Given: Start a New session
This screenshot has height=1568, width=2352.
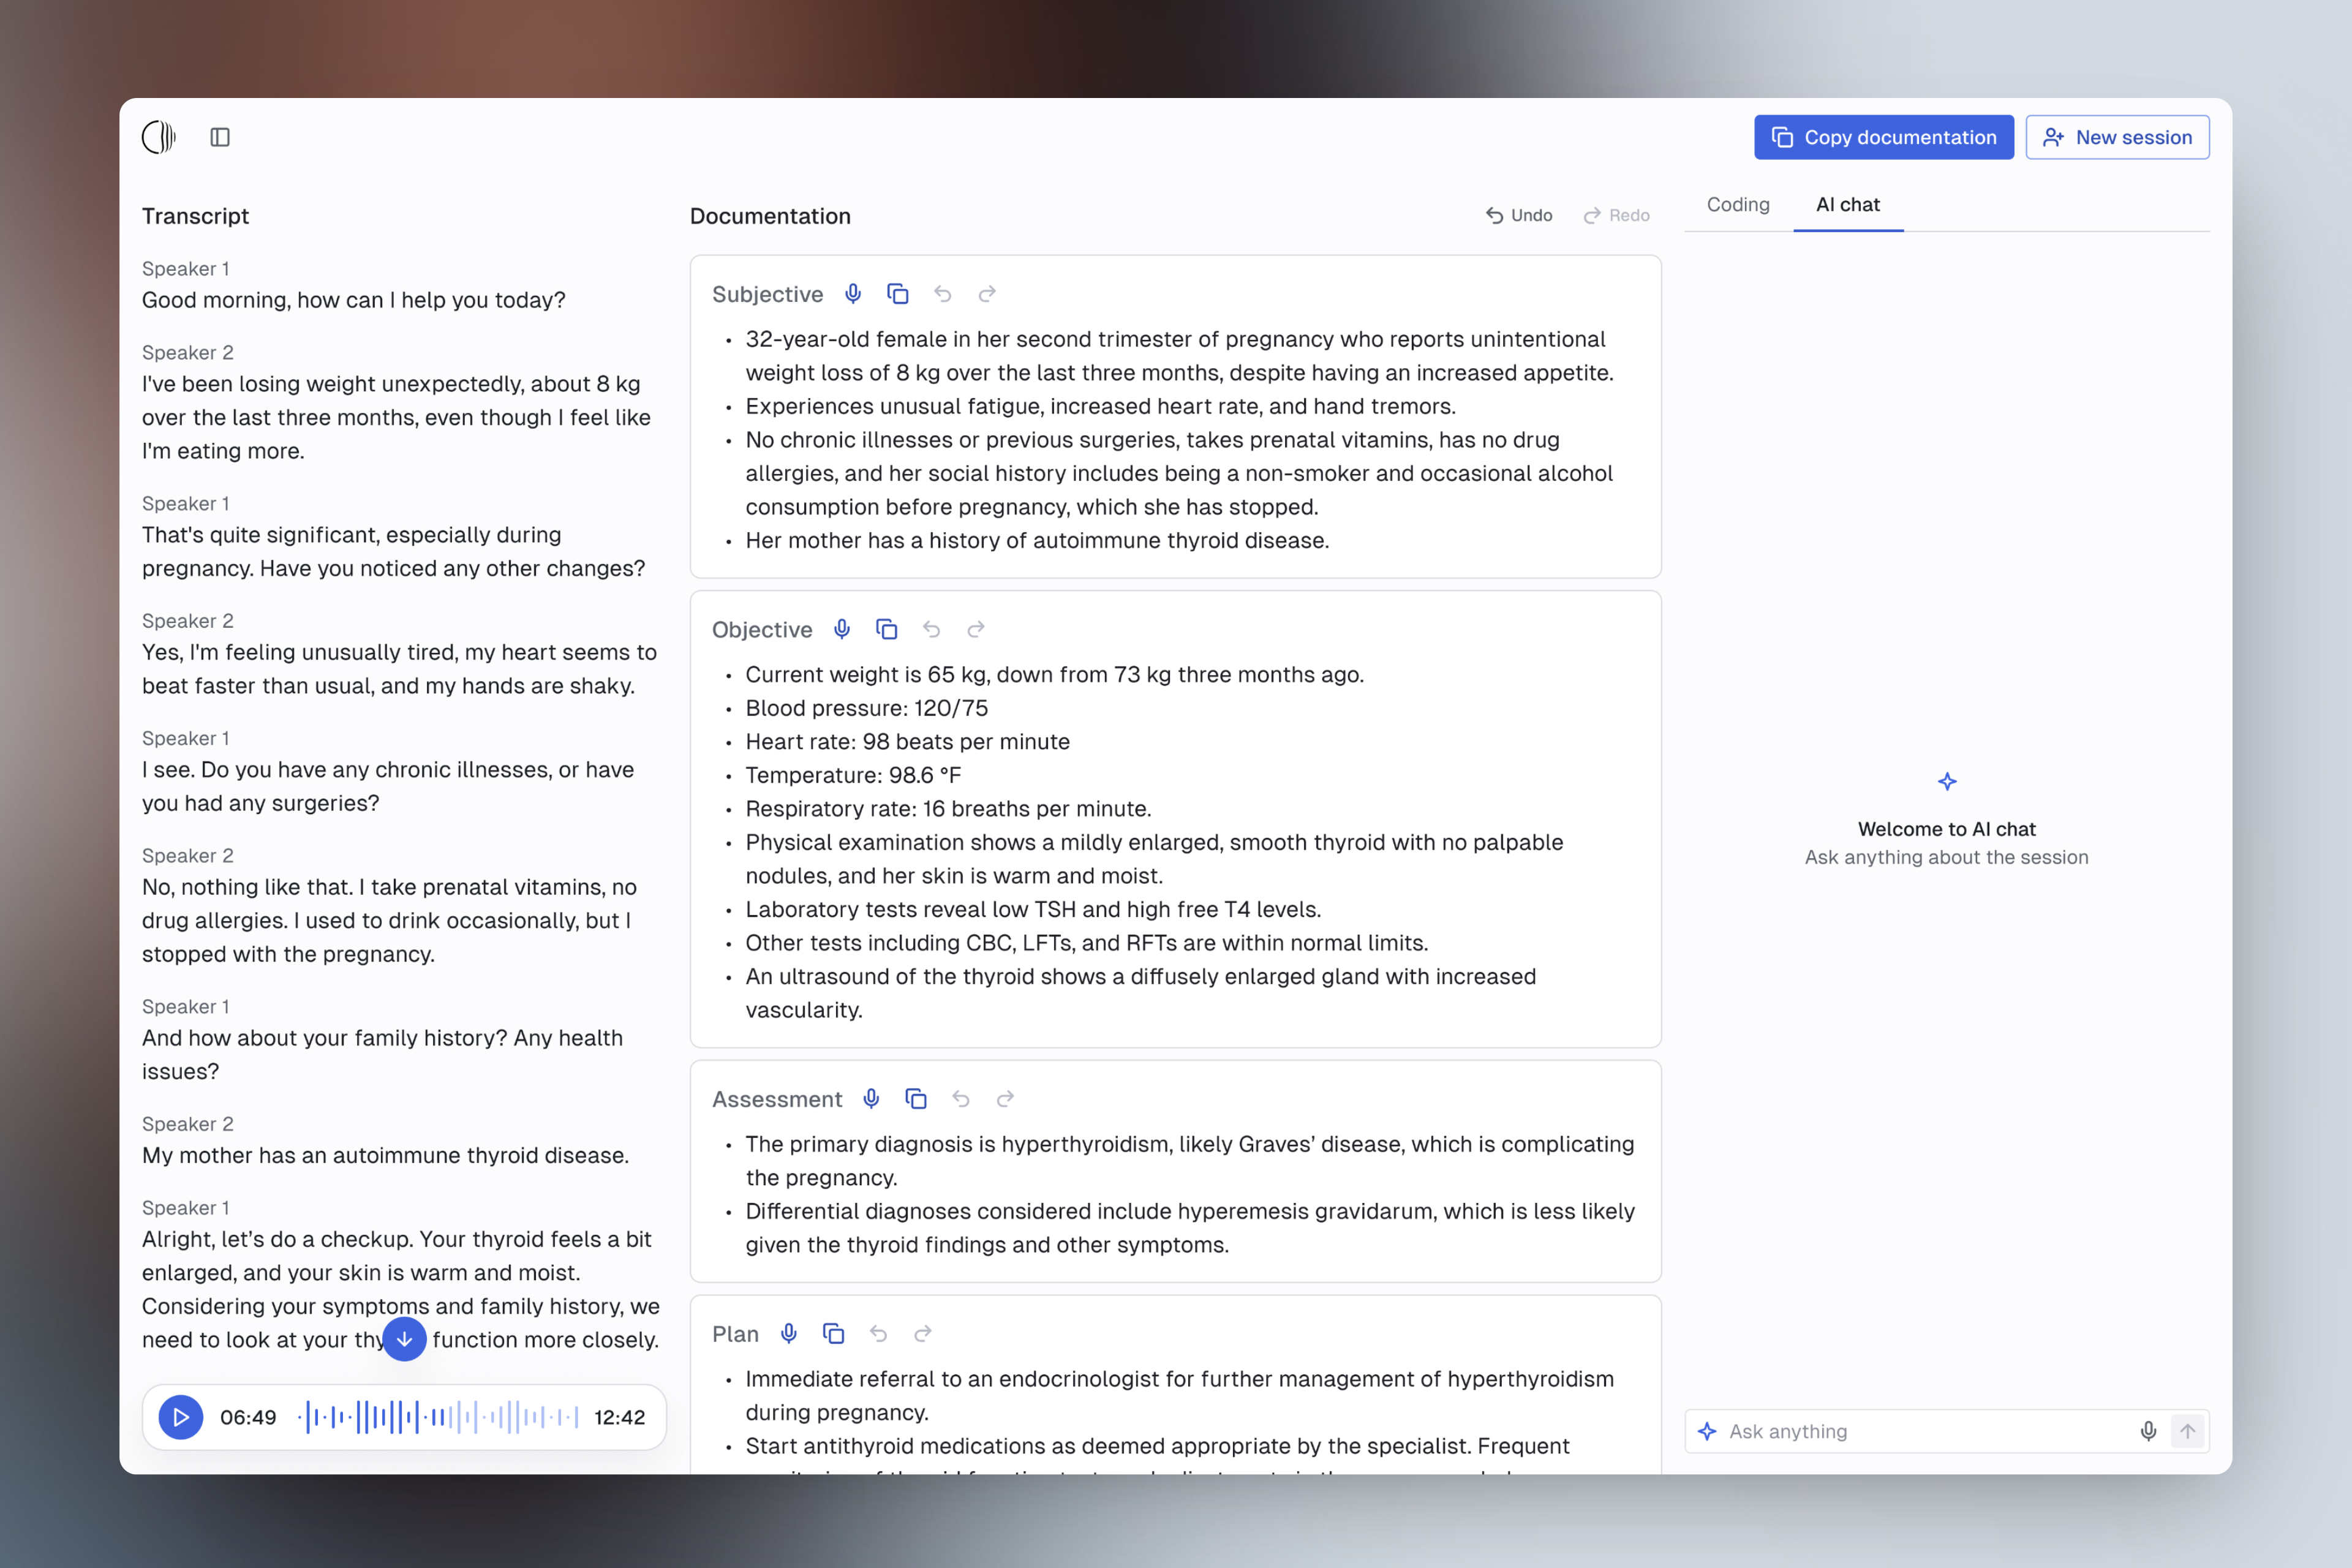Looking at the screenshot, I should coord(2117,137).
